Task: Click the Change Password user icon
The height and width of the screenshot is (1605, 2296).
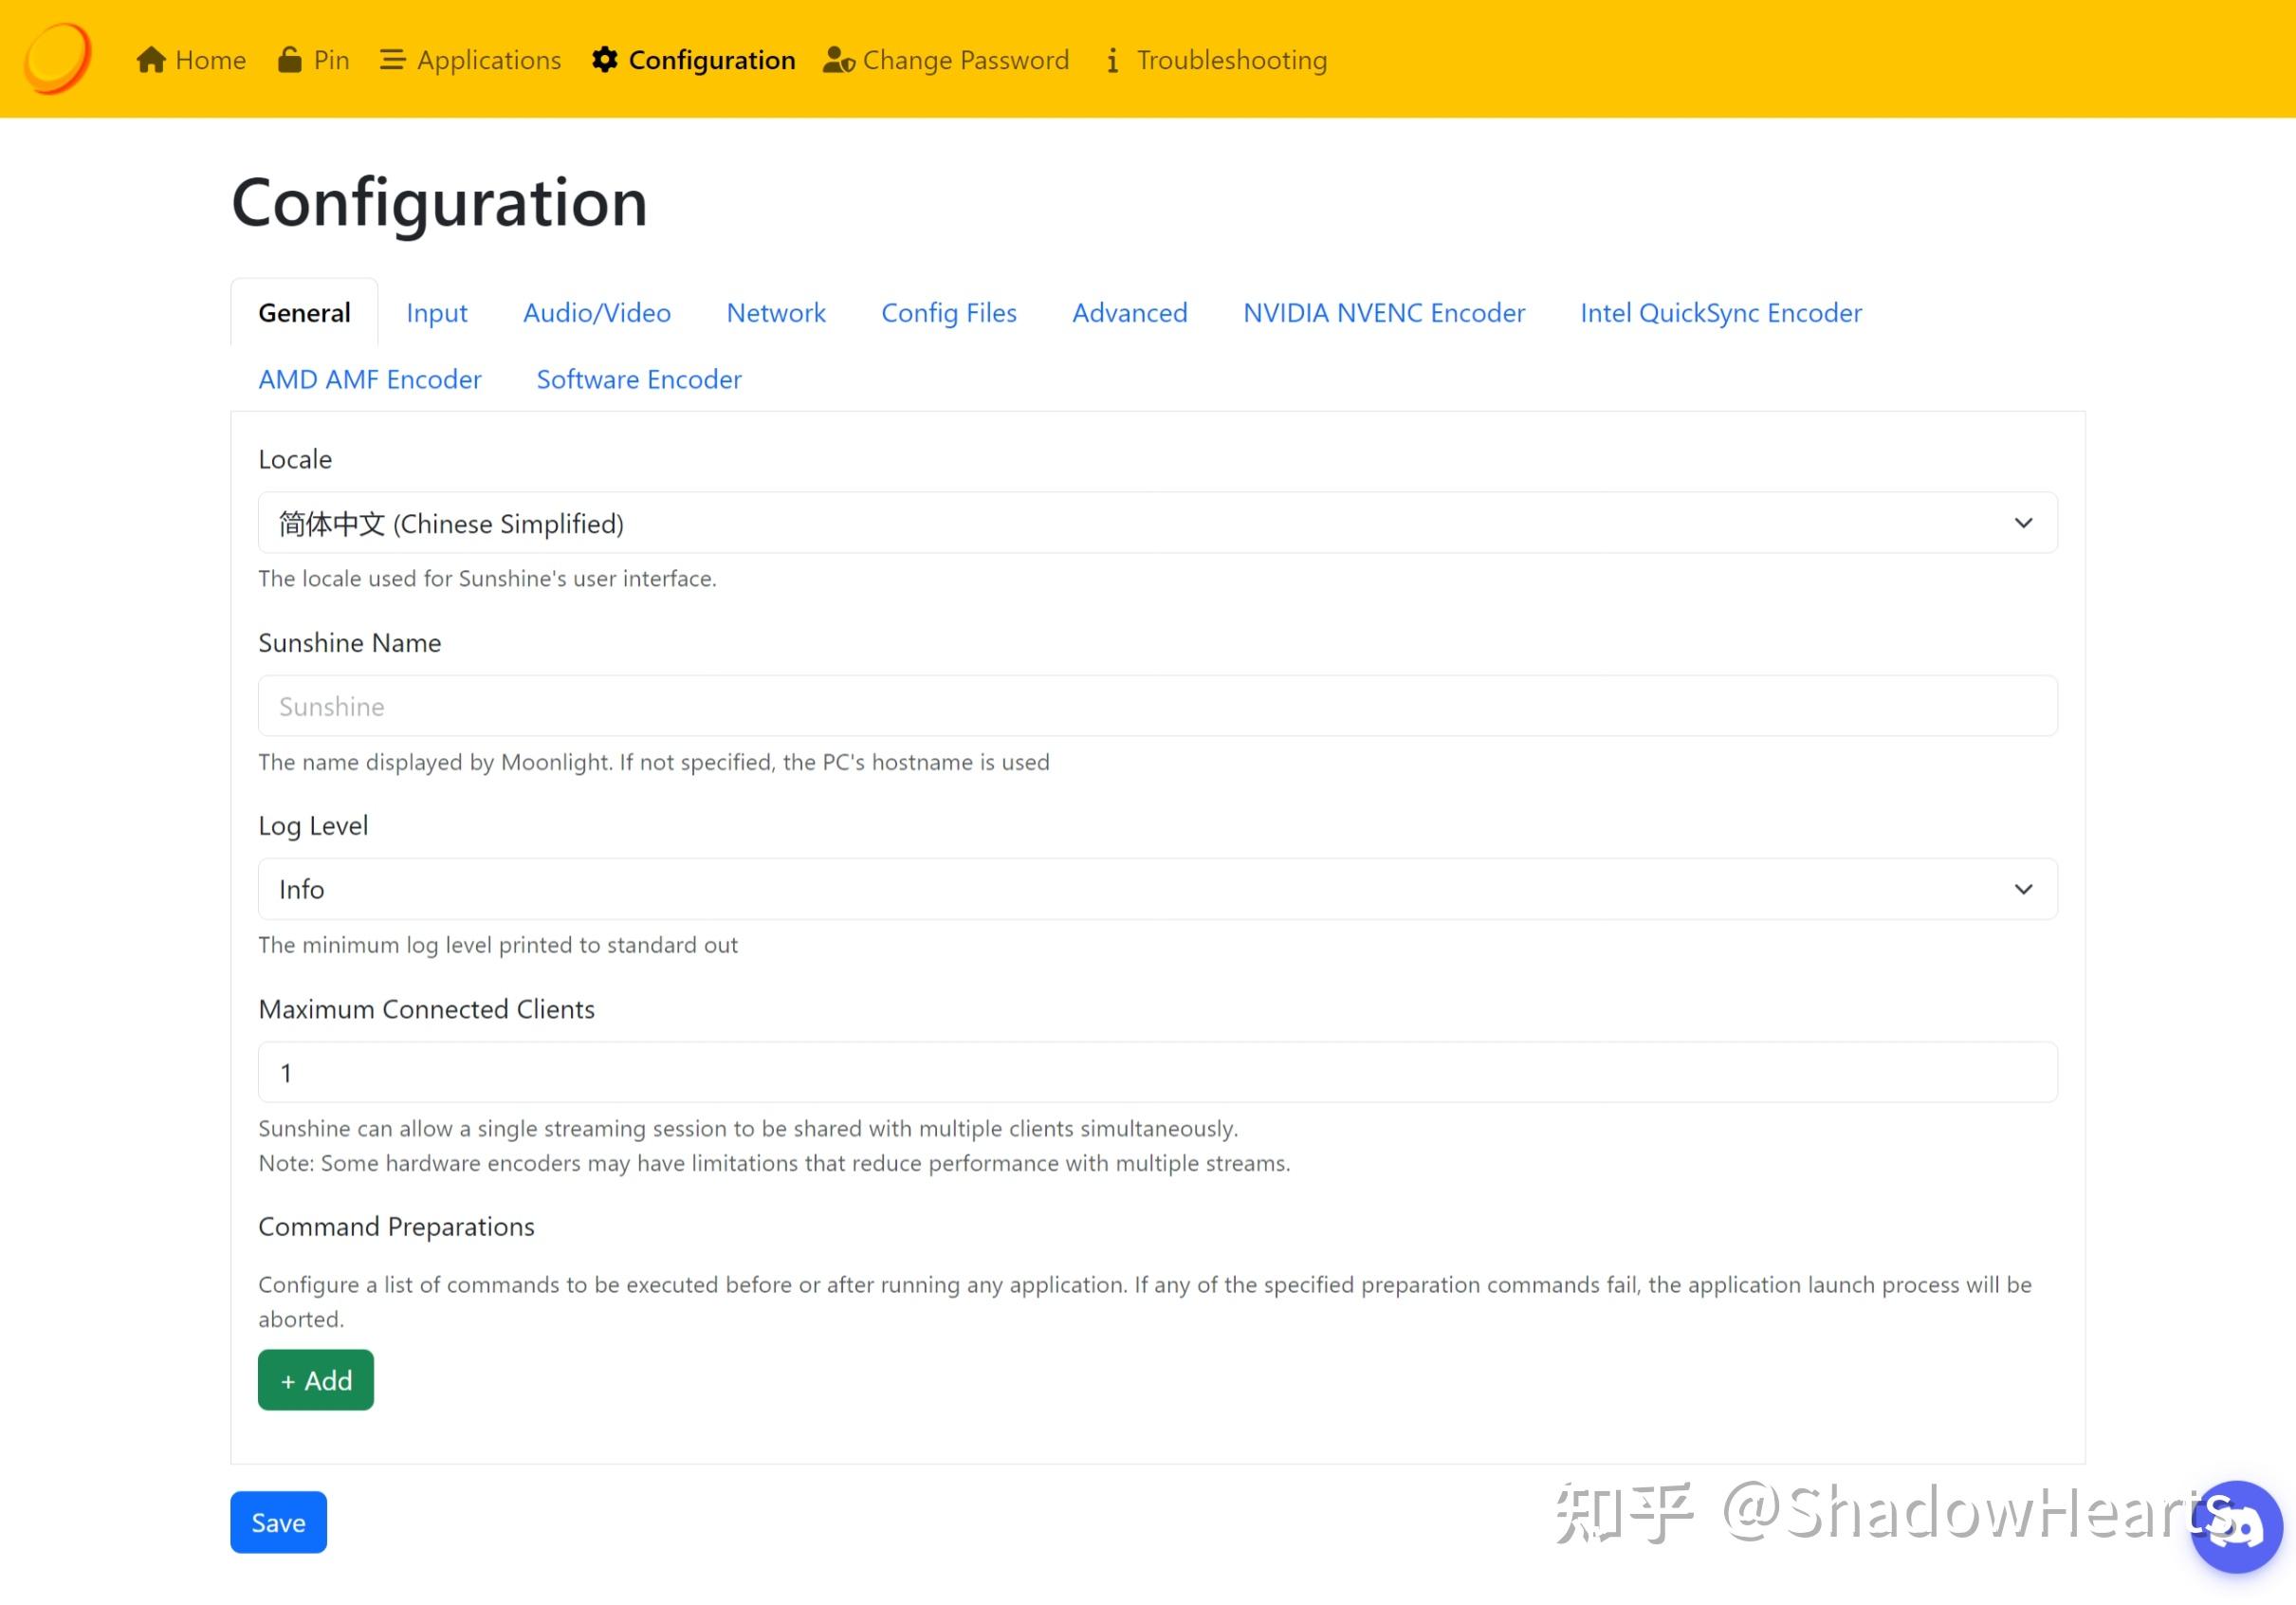Action: (x=838, y=60)
